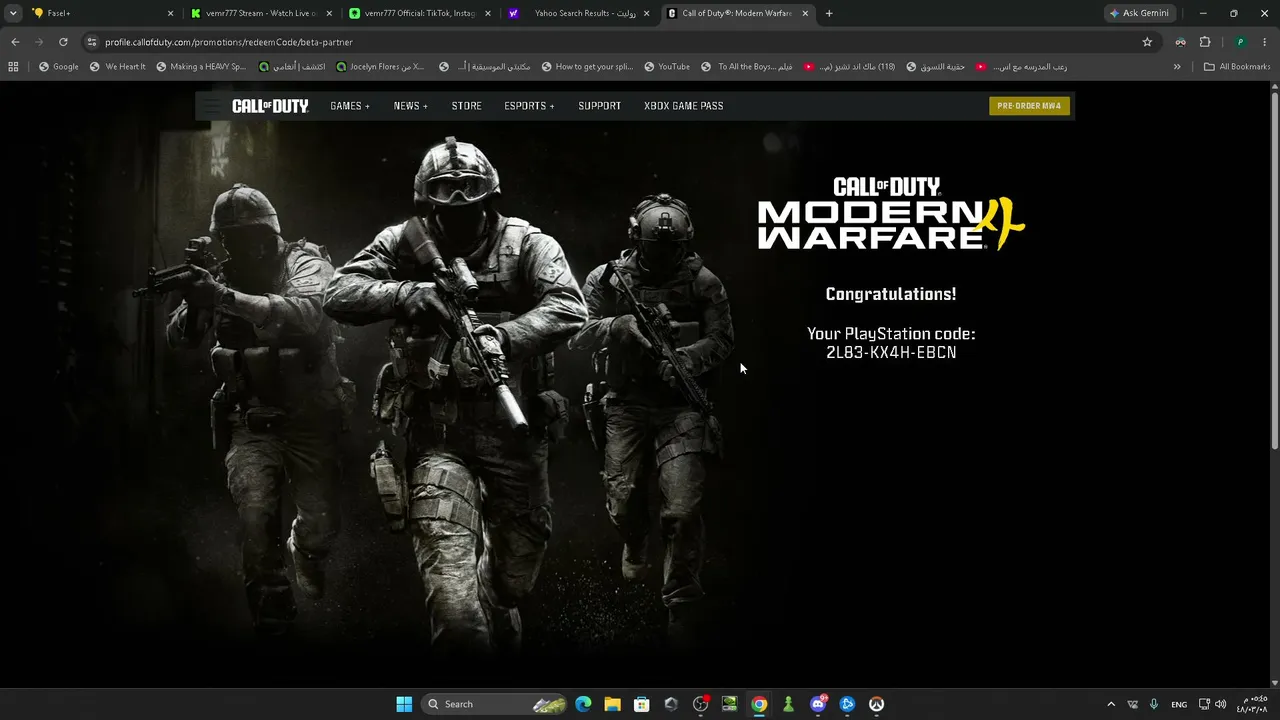
Task: Open the Battle.net taskbar icon
Action: 847,704
